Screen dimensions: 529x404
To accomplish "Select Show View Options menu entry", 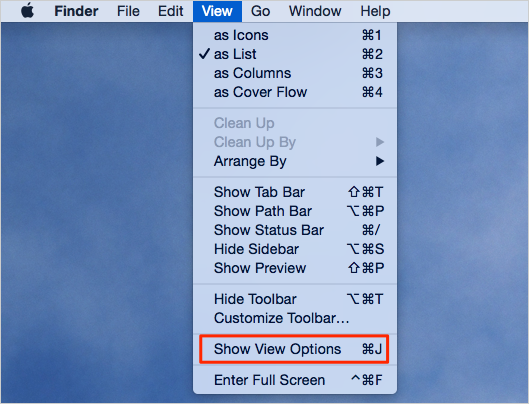I will click(x=295, y=349).
